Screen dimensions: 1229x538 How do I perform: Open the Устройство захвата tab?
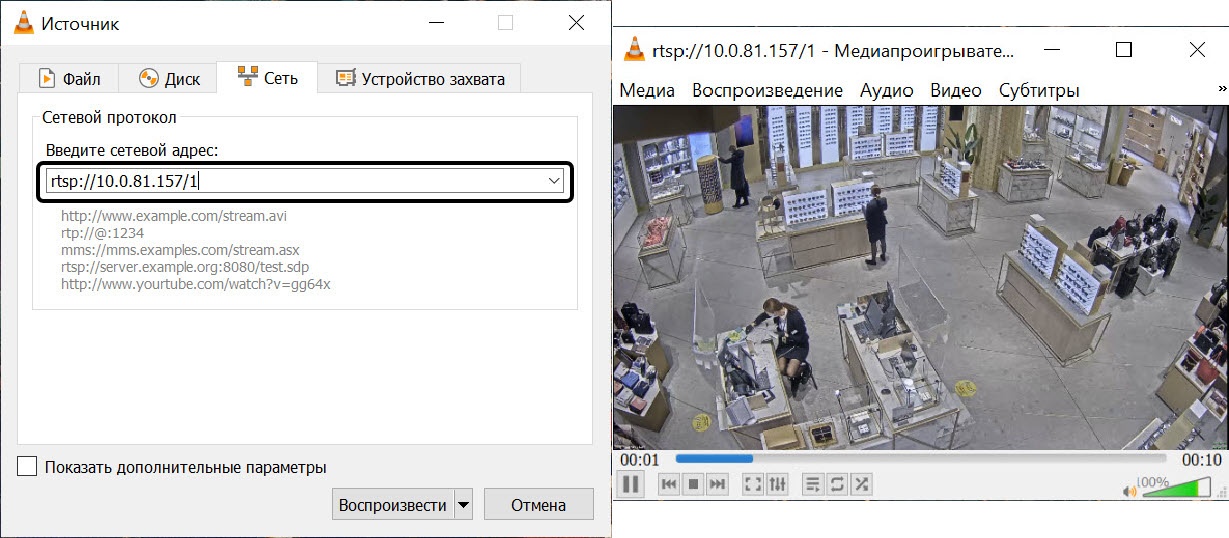pos(420,78)
